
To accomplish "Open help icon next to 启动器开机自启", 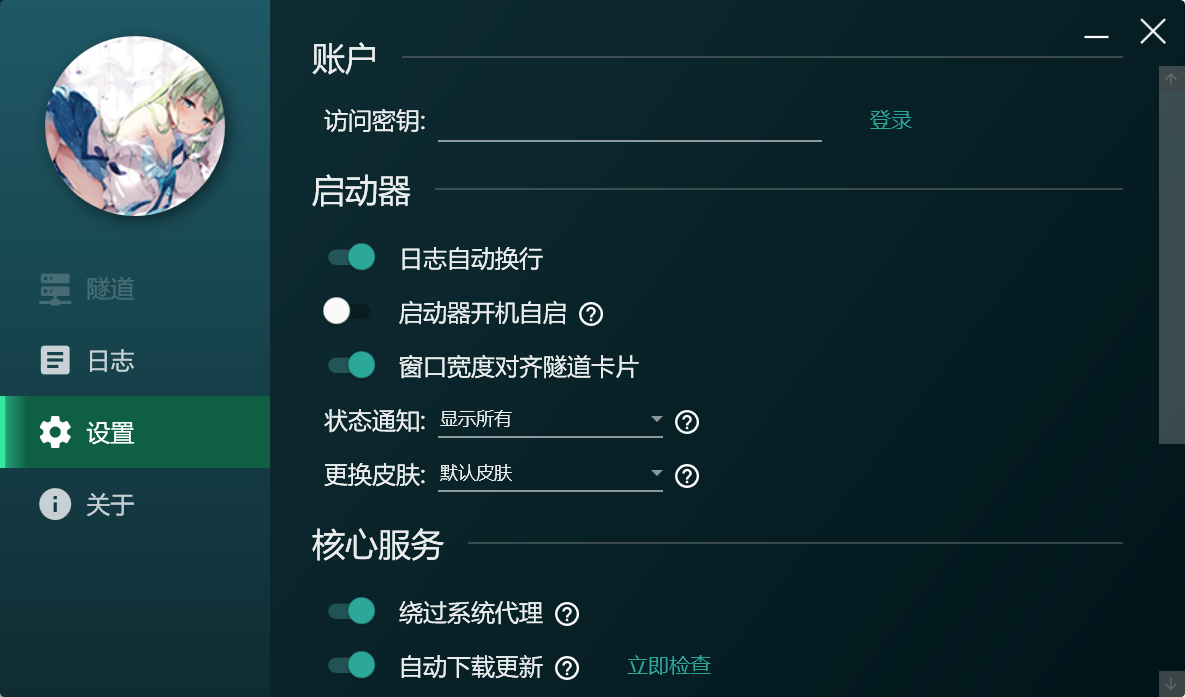I will point(591,314).
